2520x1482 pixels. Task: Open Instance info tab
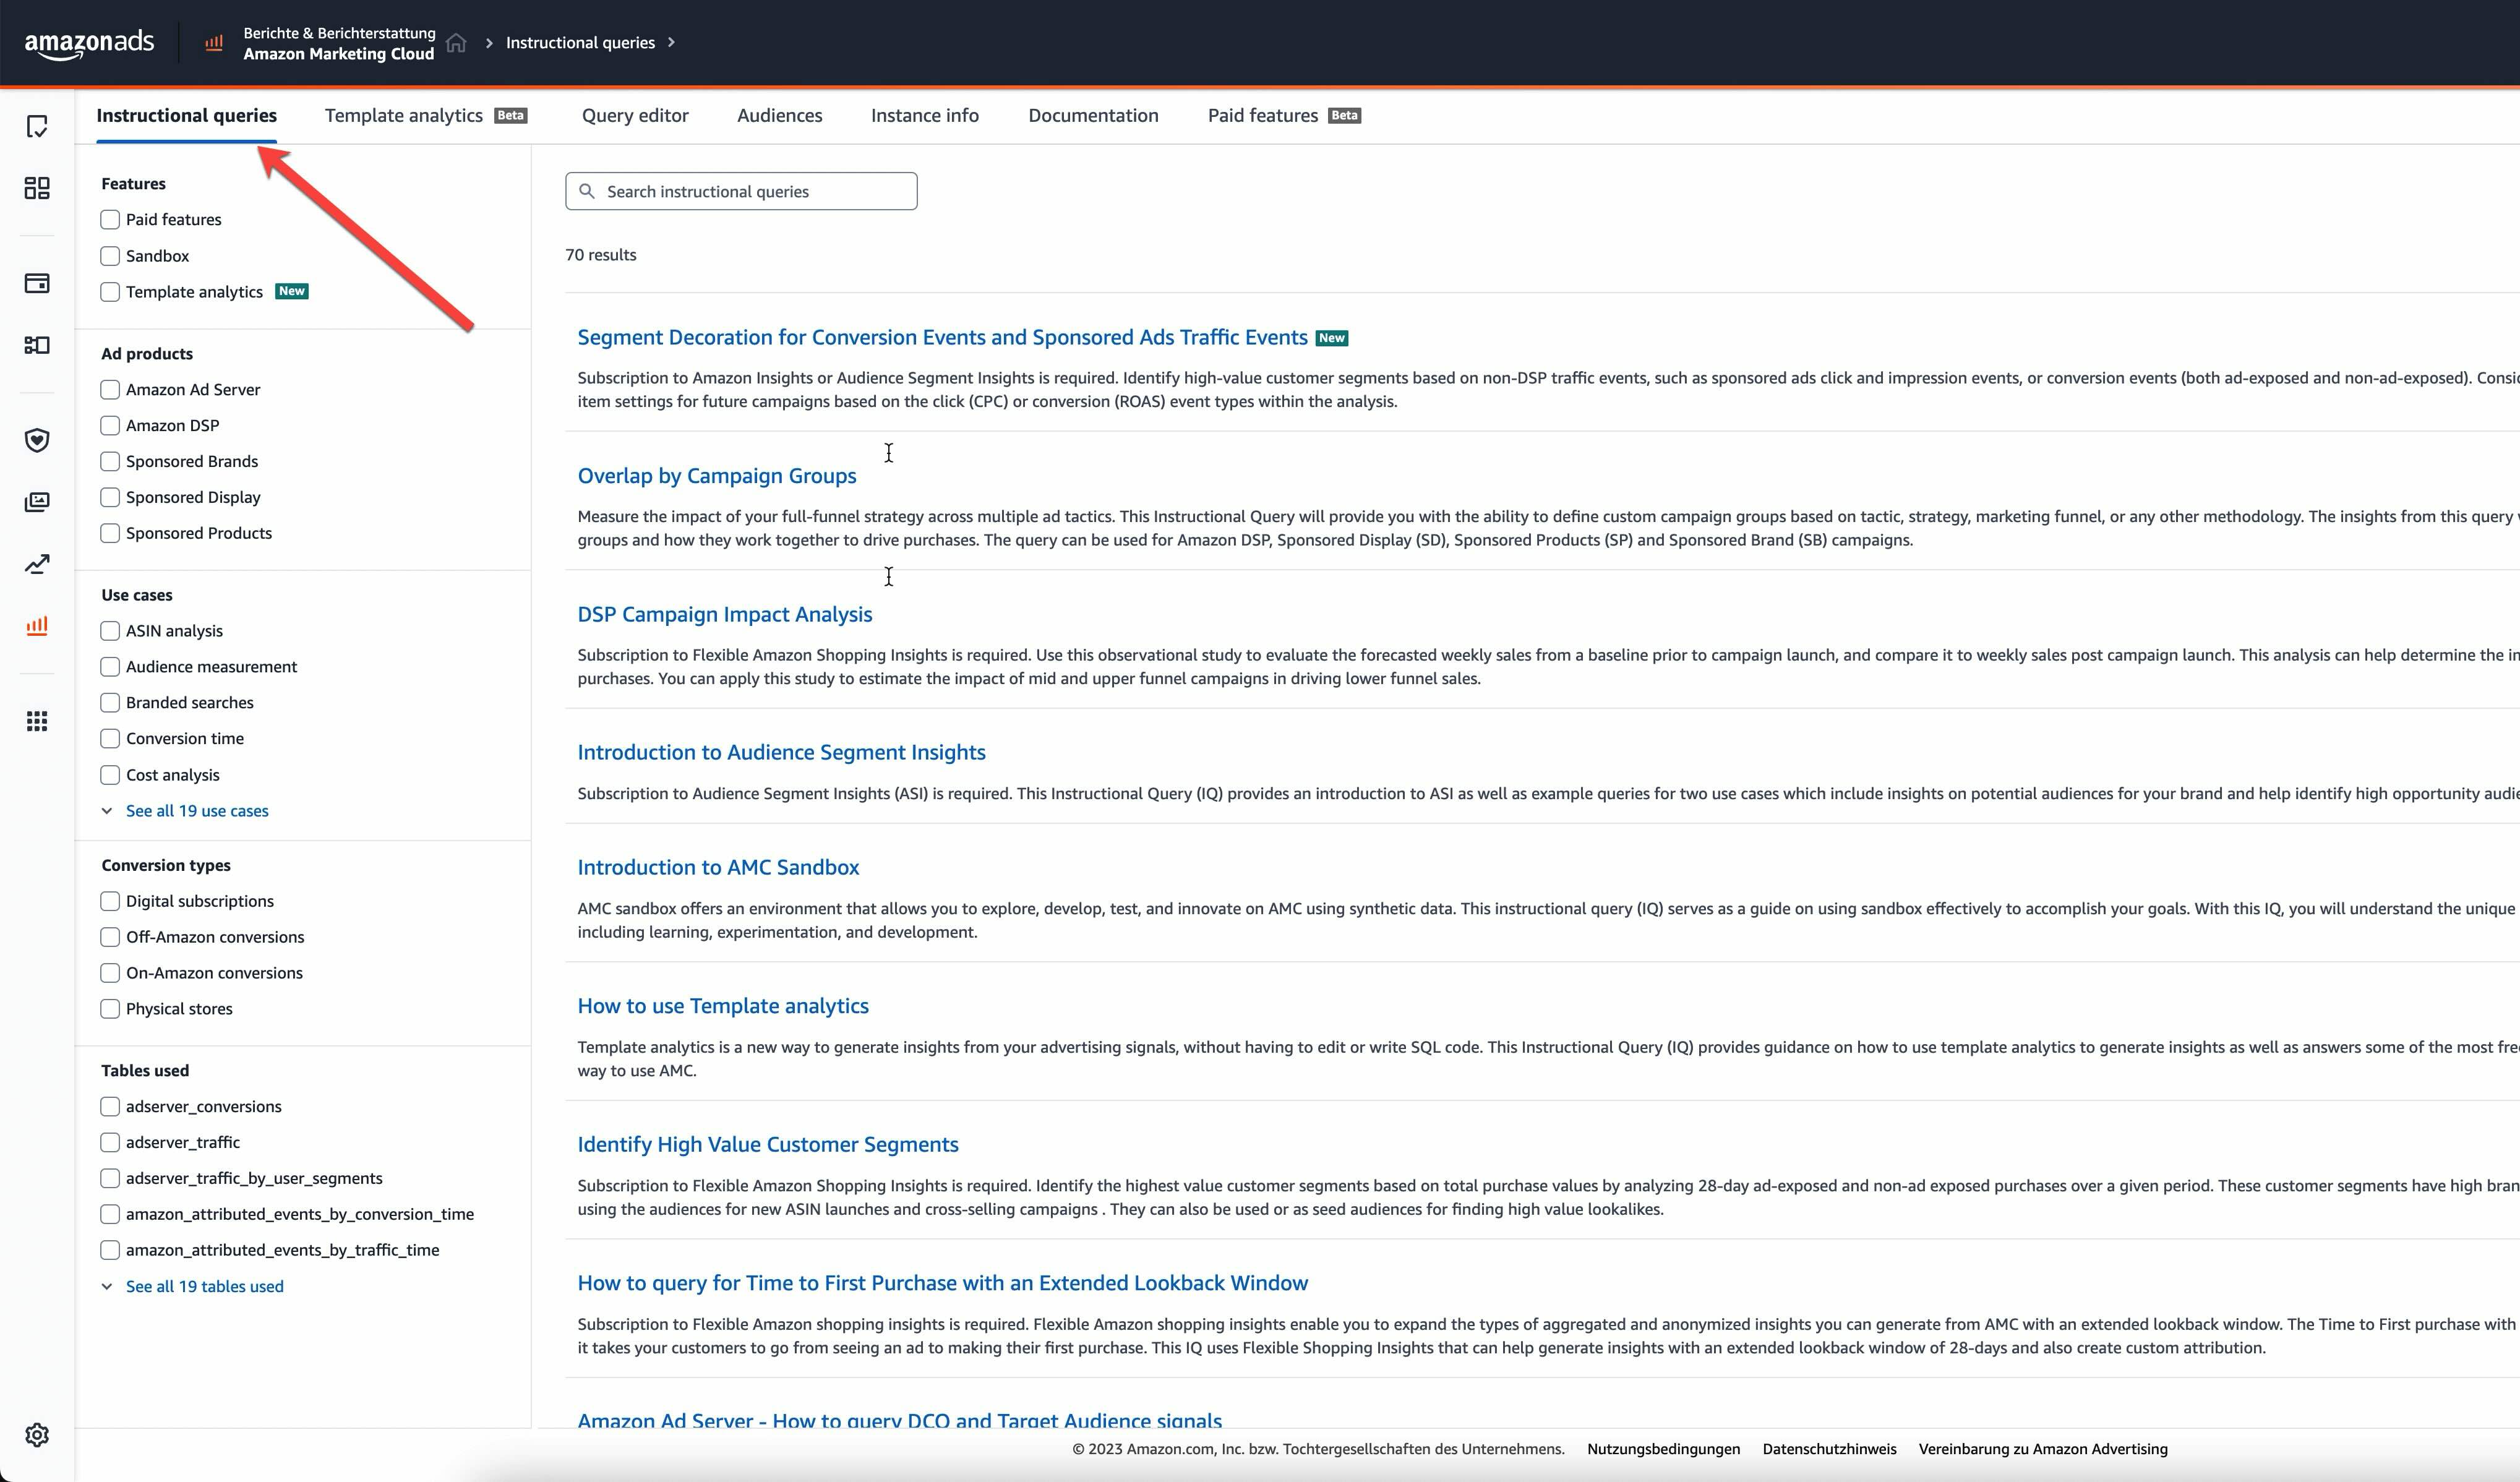pyautogui.click(x=925, y=116)
